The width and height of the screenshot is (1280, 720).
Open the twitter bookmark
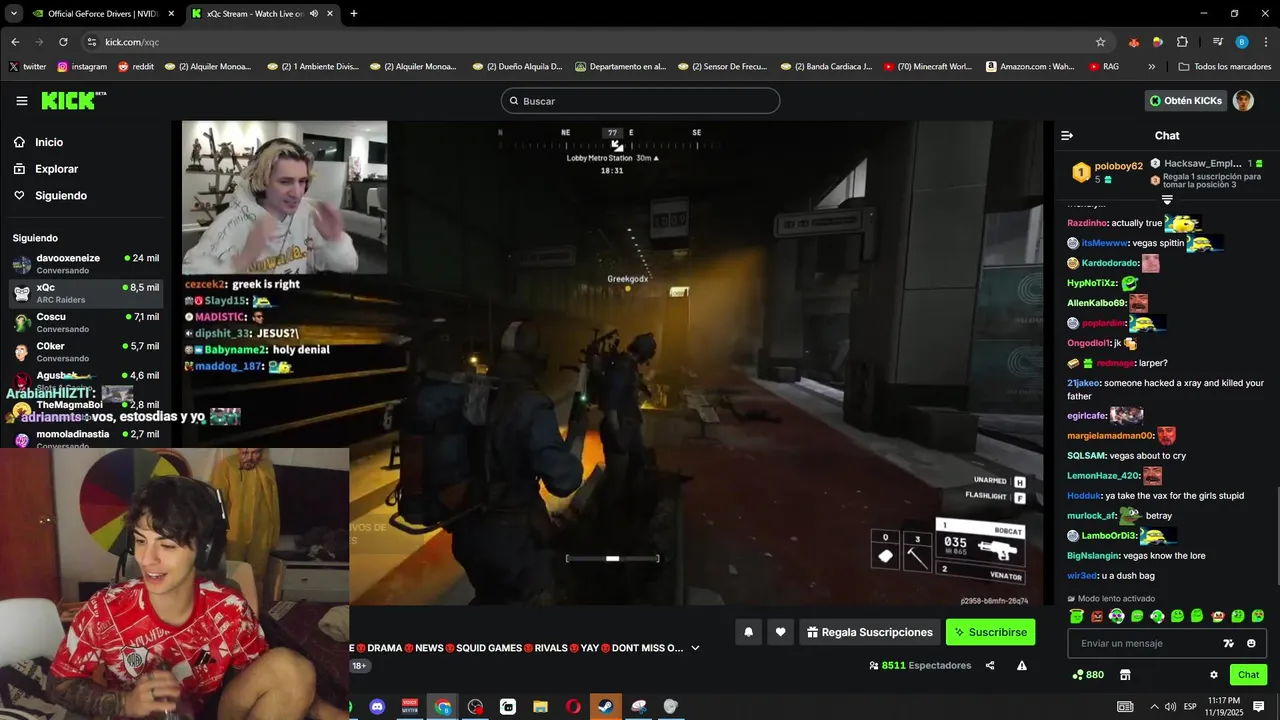28,67
